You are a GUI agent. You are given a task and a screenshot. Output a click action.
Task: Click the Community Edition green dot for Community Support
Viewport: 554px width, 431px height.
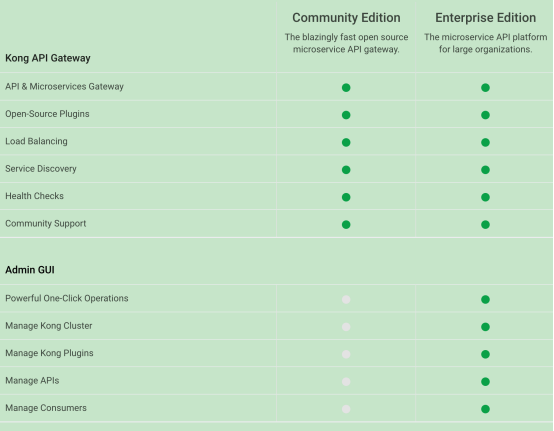click(x=346, y=225)
